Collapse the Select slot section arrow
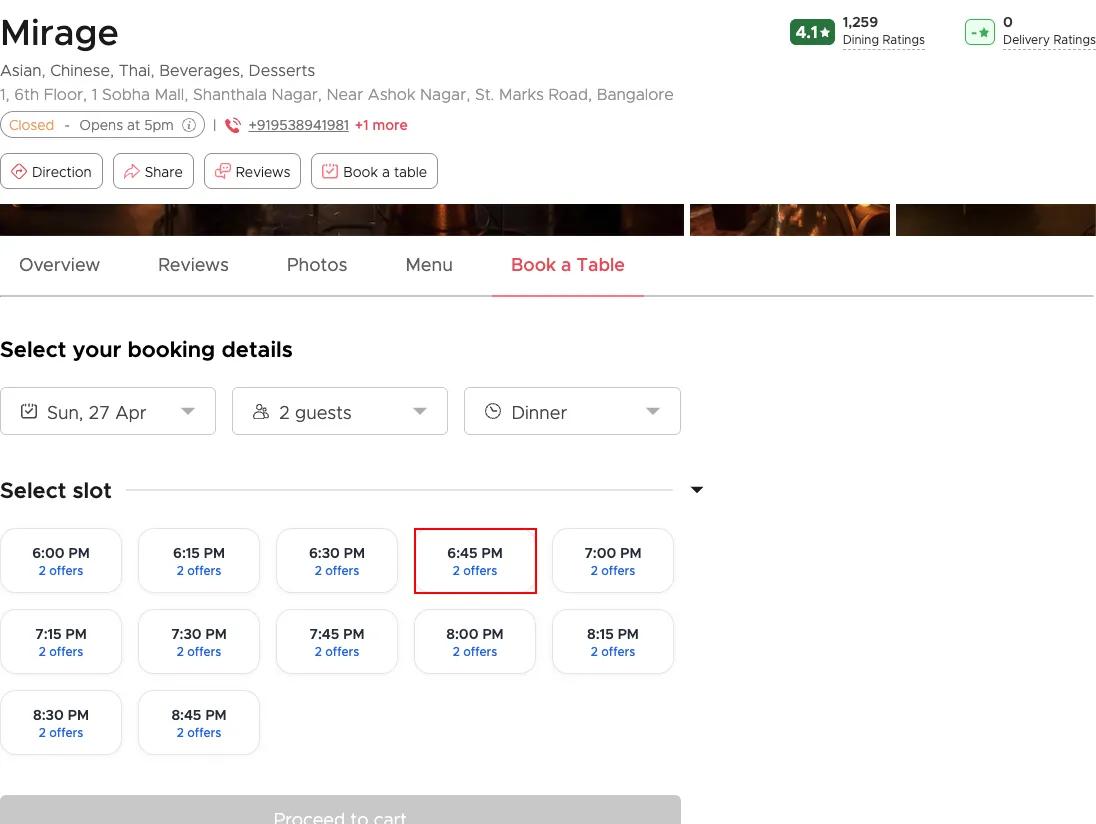Screen dimensions: 1096x824 (x=697, y=490)
